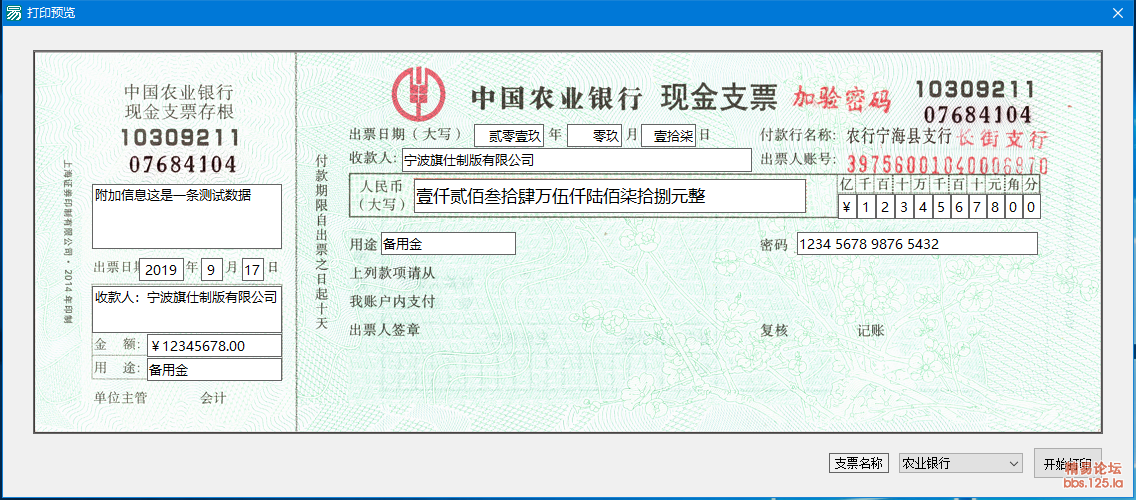The image size is (1136, 500).
Task: Click the stub 附加信息 text box
Action: pos(187,216)
